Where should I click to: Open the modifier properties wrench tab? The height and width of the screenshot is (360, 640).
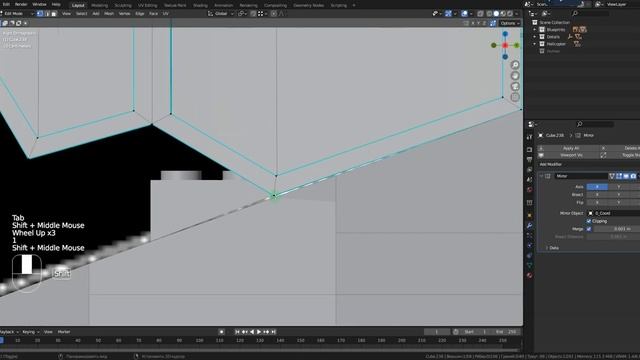(529, 226)
